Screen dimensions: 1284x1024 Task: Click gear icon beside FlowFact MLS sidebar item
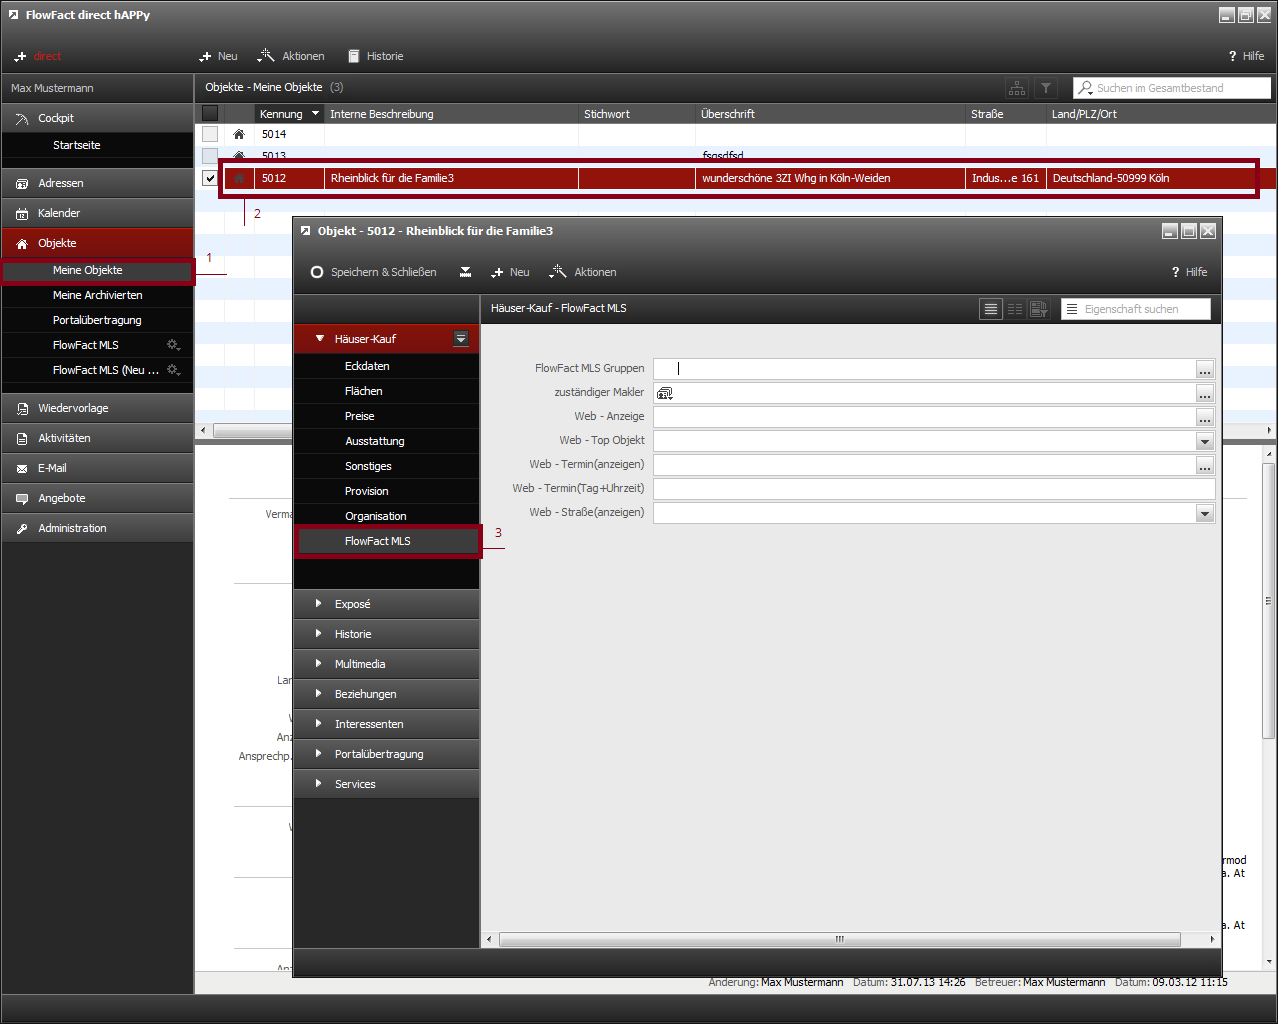(173, 345)
